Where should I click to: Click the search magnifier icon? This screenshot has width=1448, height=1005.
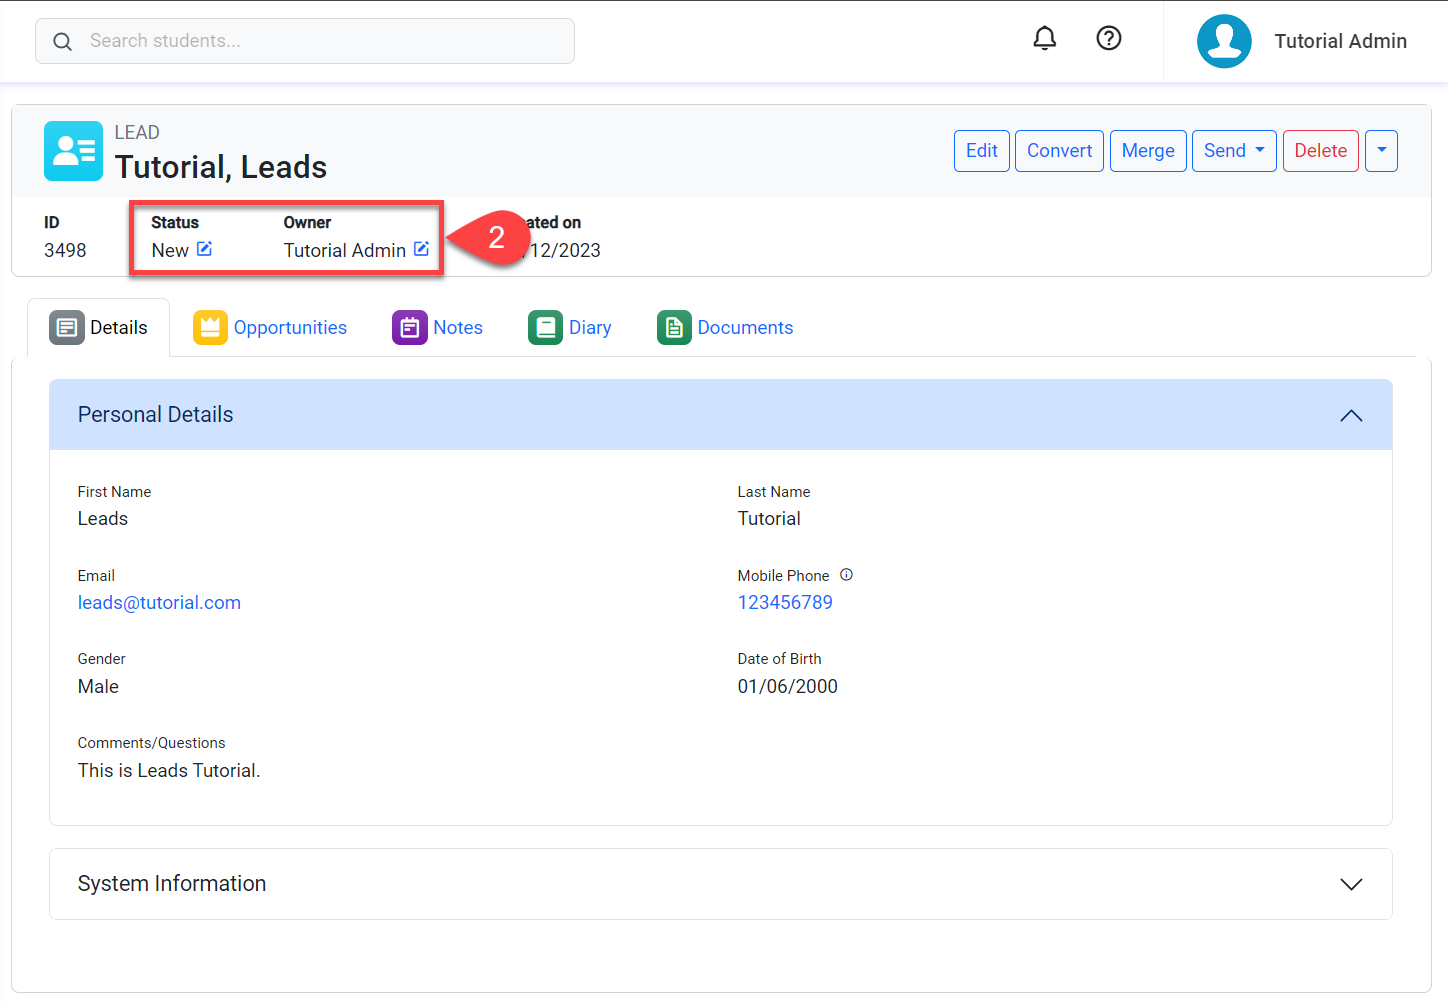pos(62,41)
